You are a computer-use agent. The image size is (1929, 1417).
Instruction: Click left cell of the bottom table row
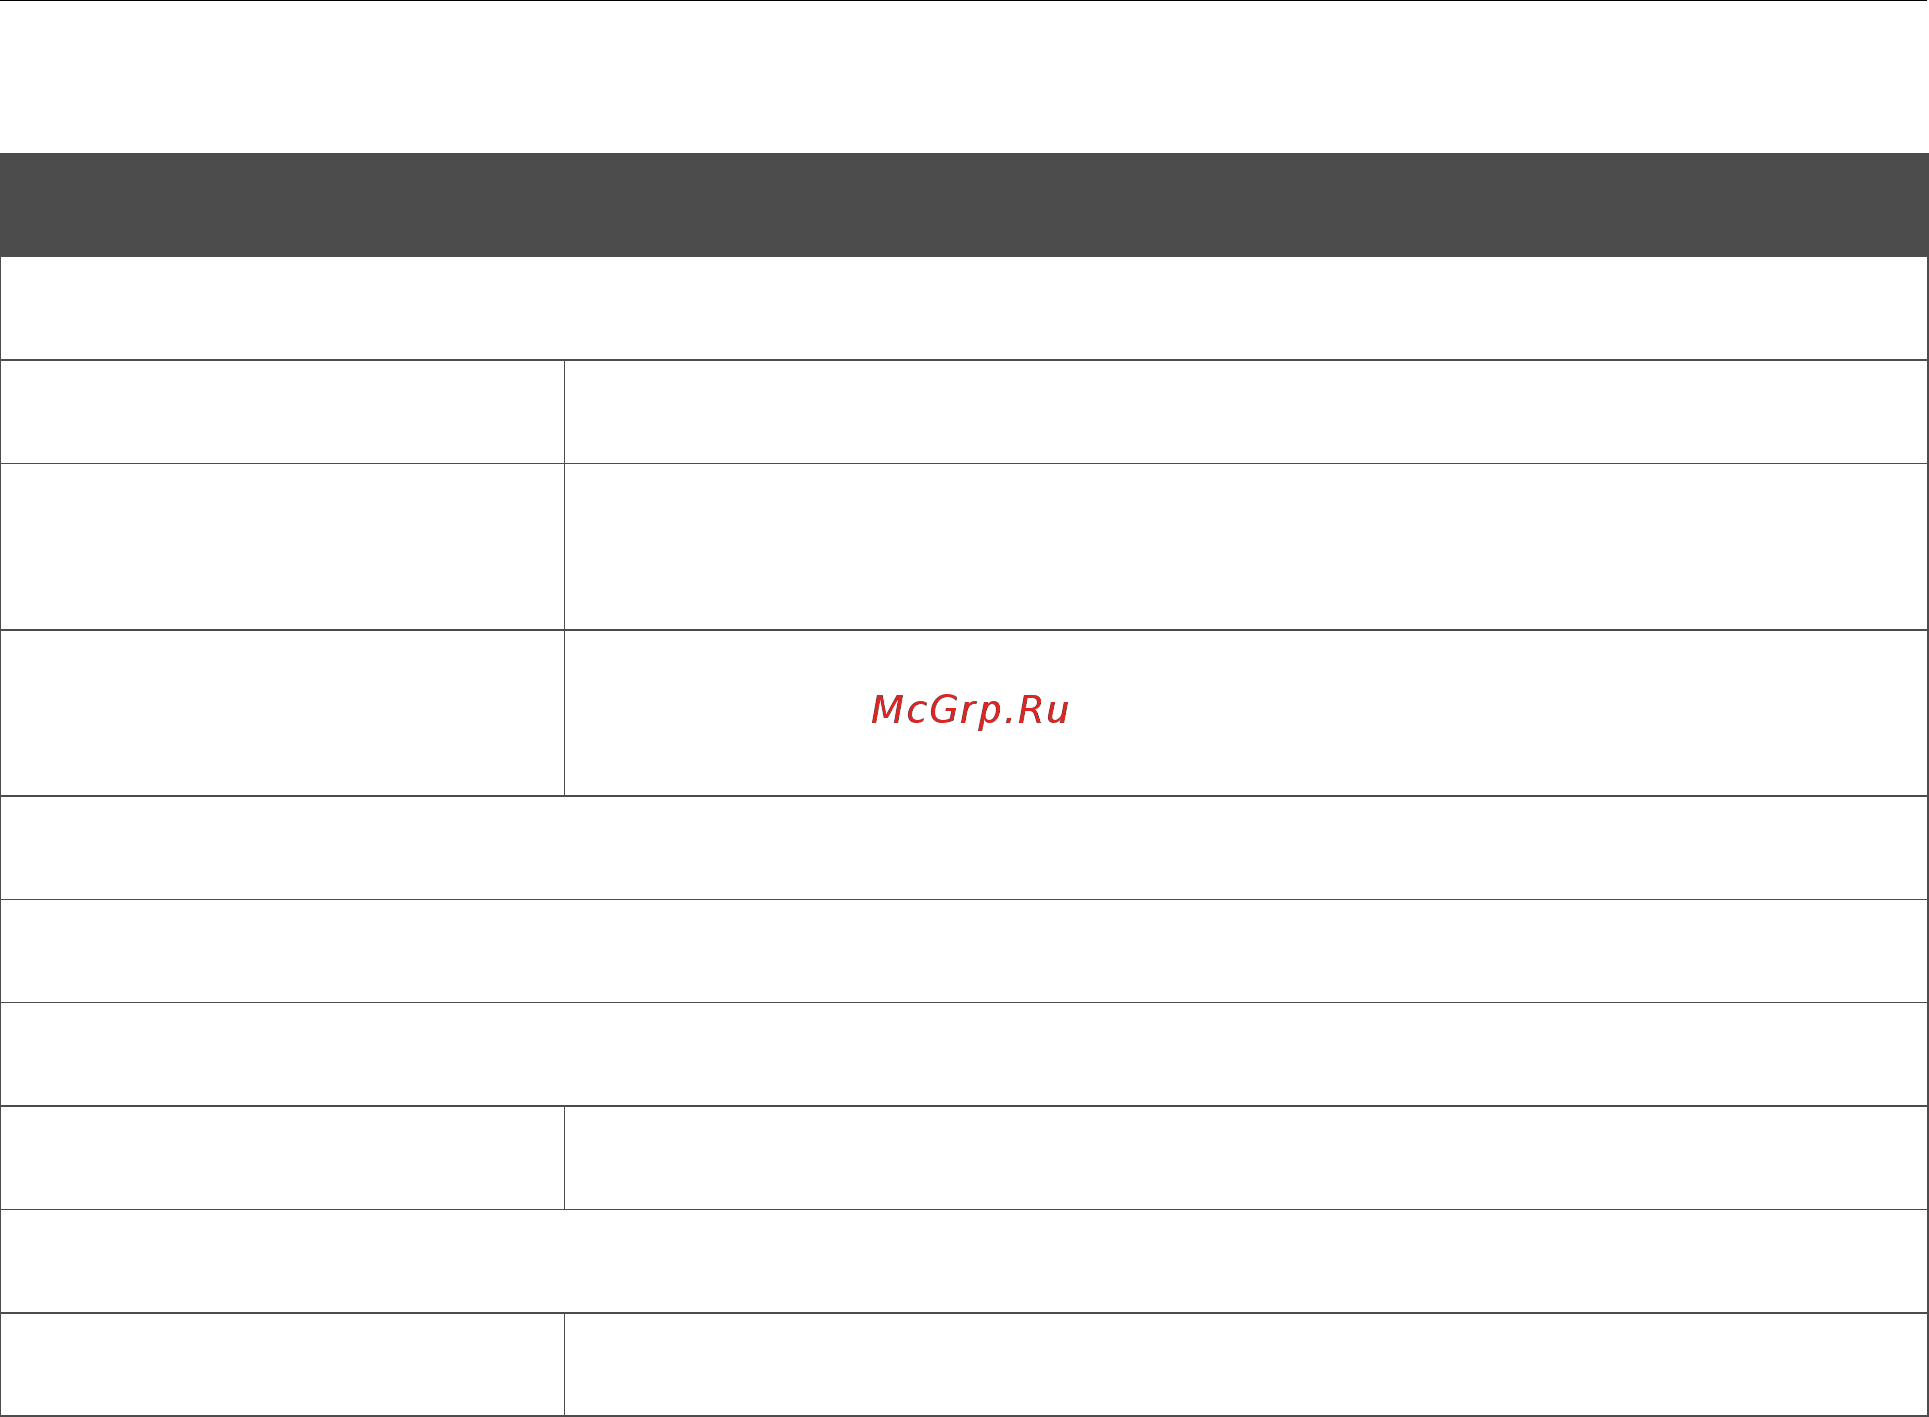point(282,1365)
